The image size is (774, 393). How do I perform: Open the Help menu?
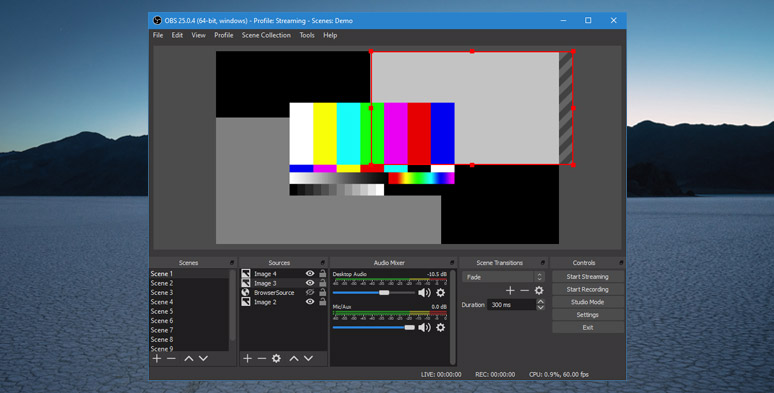tap(330, 35)
